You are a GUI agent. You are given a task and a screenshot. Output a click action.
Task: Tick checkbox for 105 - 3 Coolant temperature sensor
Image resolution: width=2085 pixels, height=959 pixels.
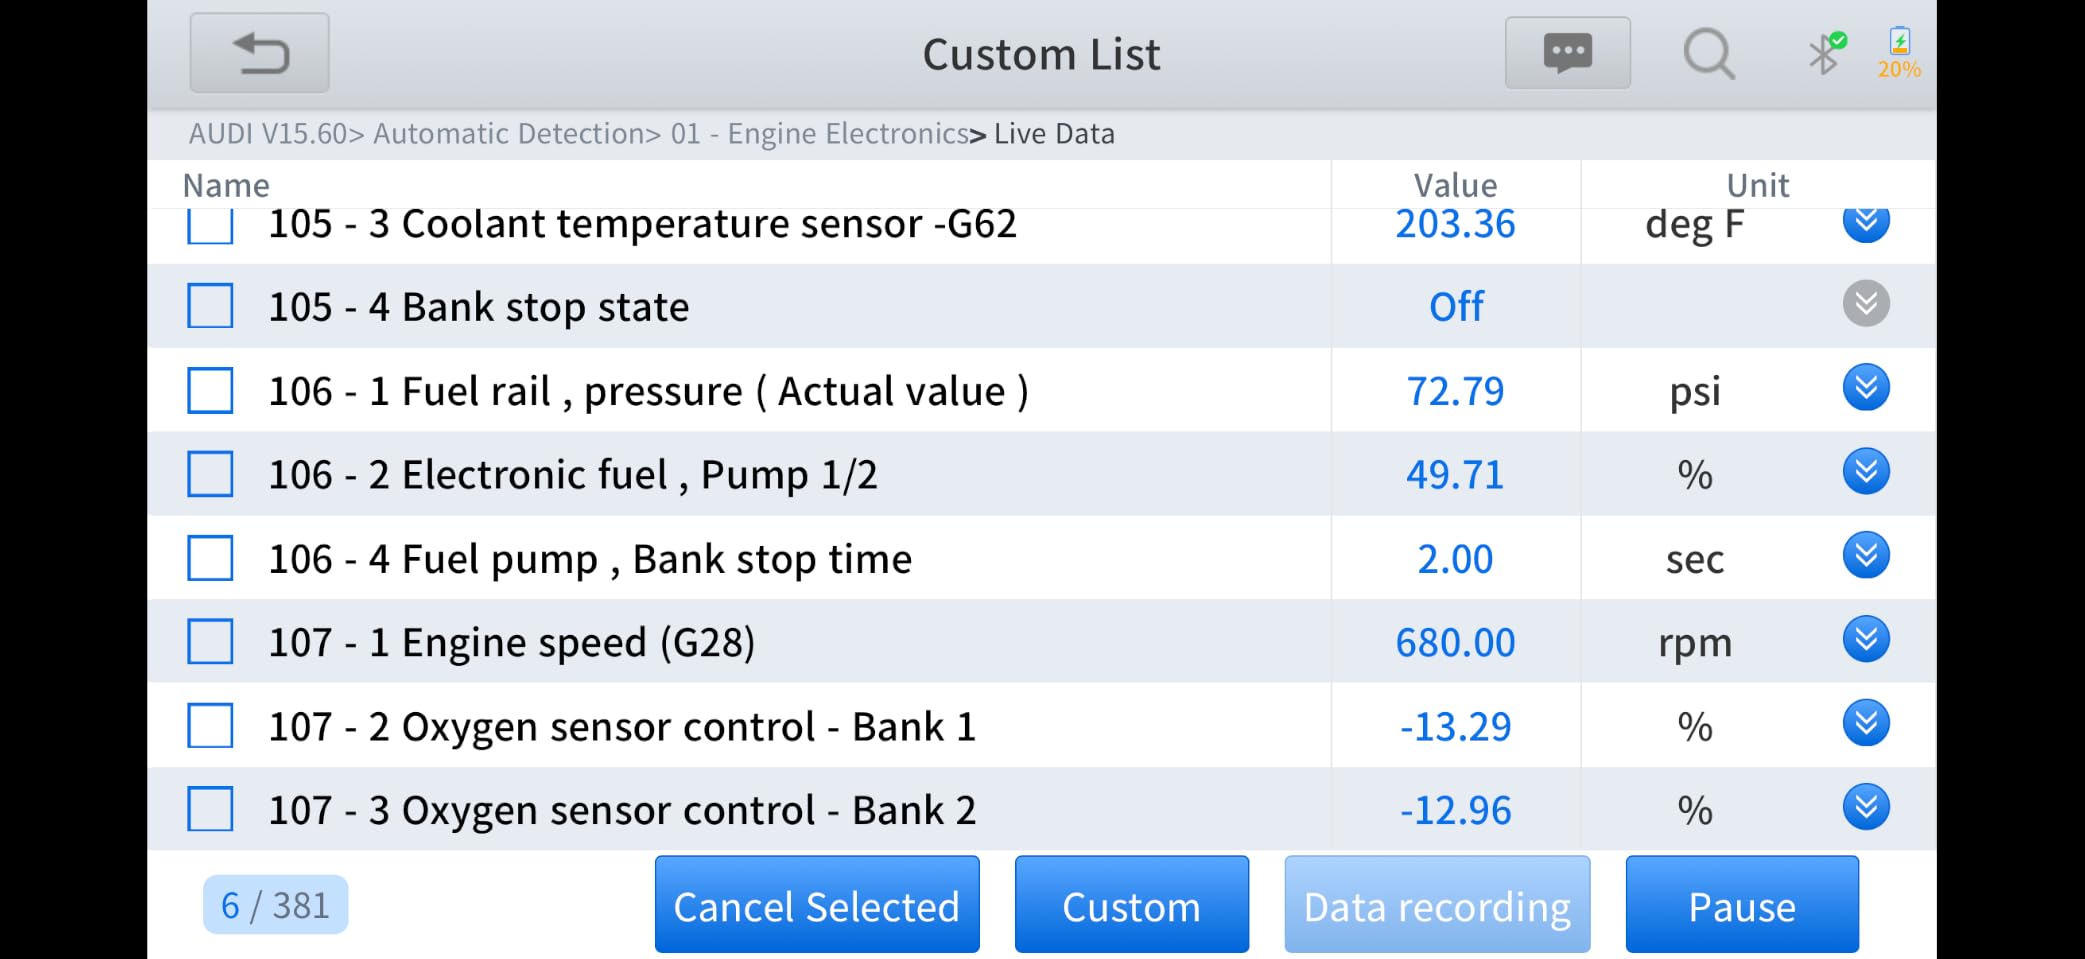210,226
